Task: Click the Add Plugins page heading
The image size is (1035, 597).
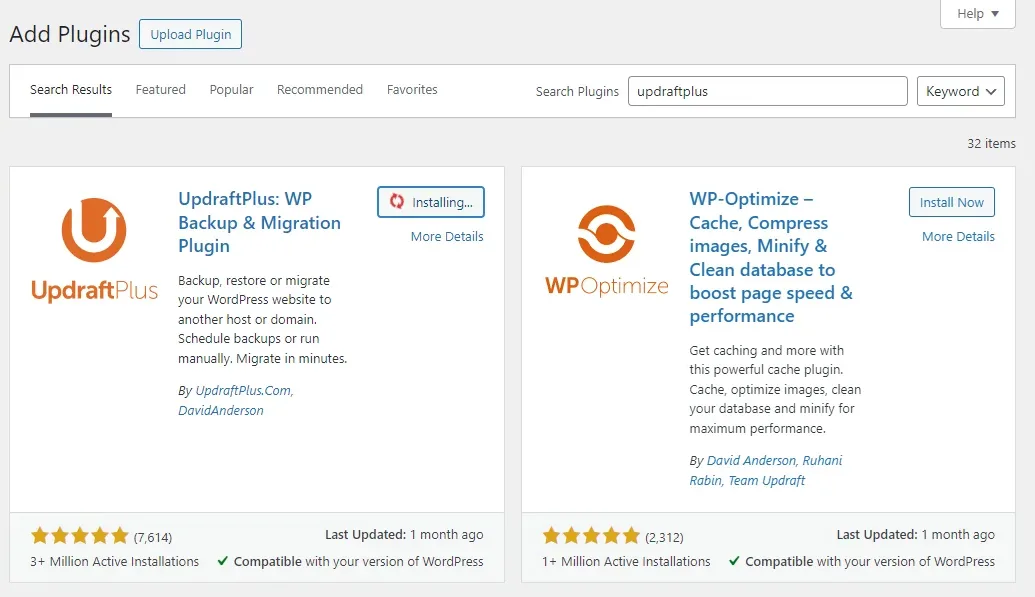Action: click(70, 34)
